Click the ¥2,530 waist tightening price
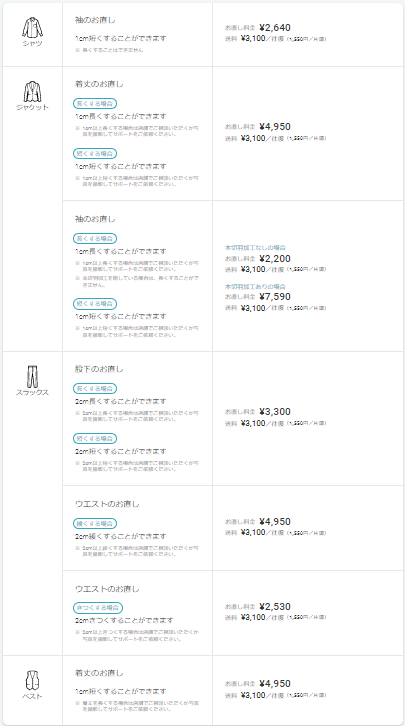Viewport: 405px width, 726px height. (x=275, y=607)
